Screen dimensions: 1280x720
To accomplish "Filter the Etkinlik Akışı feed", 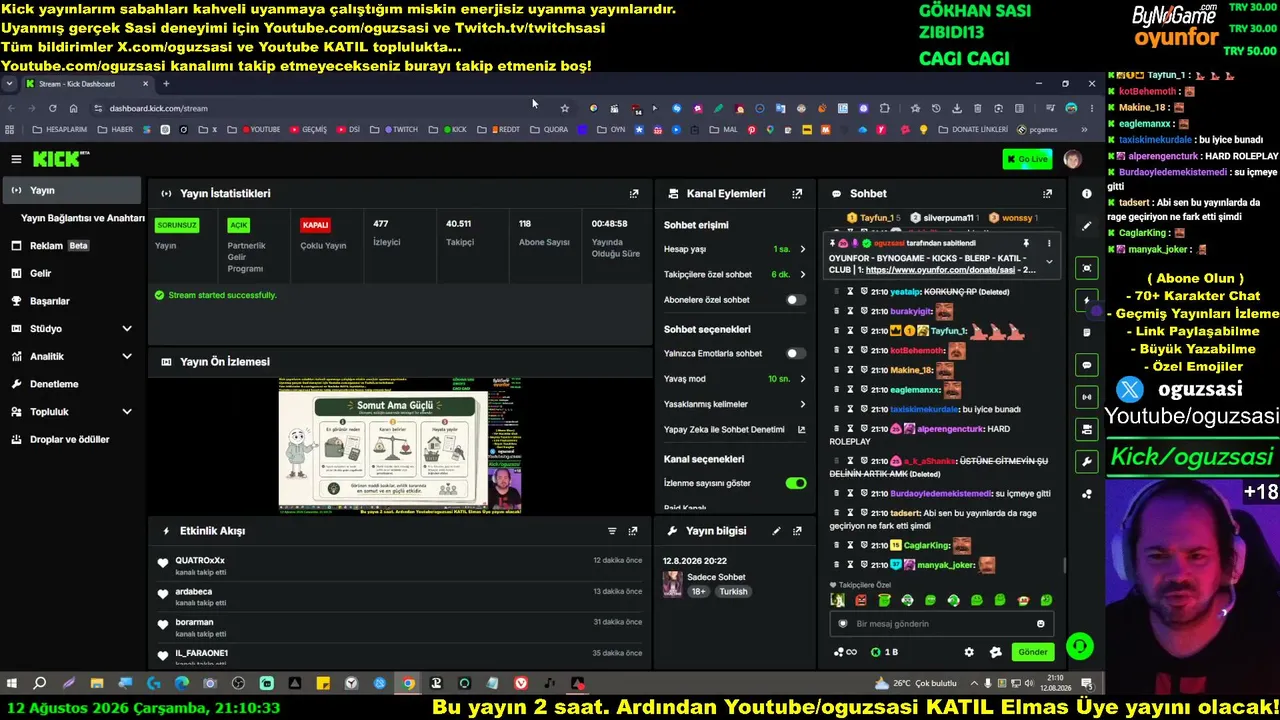I will click(612, 531).
